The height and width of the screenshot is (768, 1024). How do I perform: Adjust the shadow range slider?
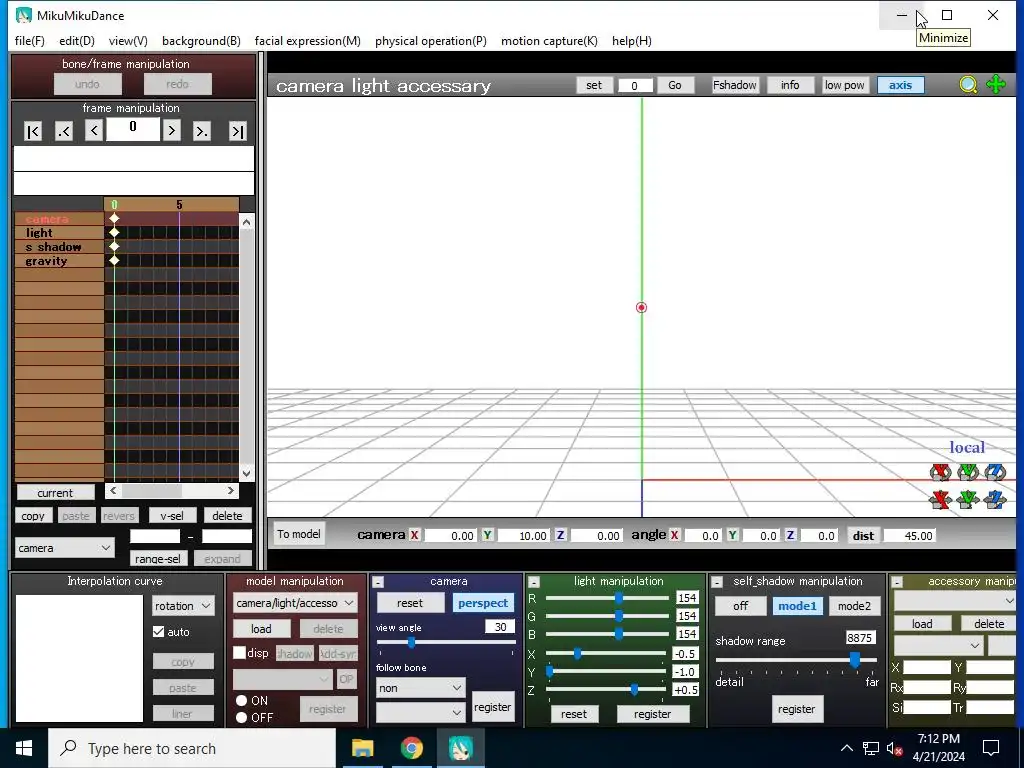(855, 660)
